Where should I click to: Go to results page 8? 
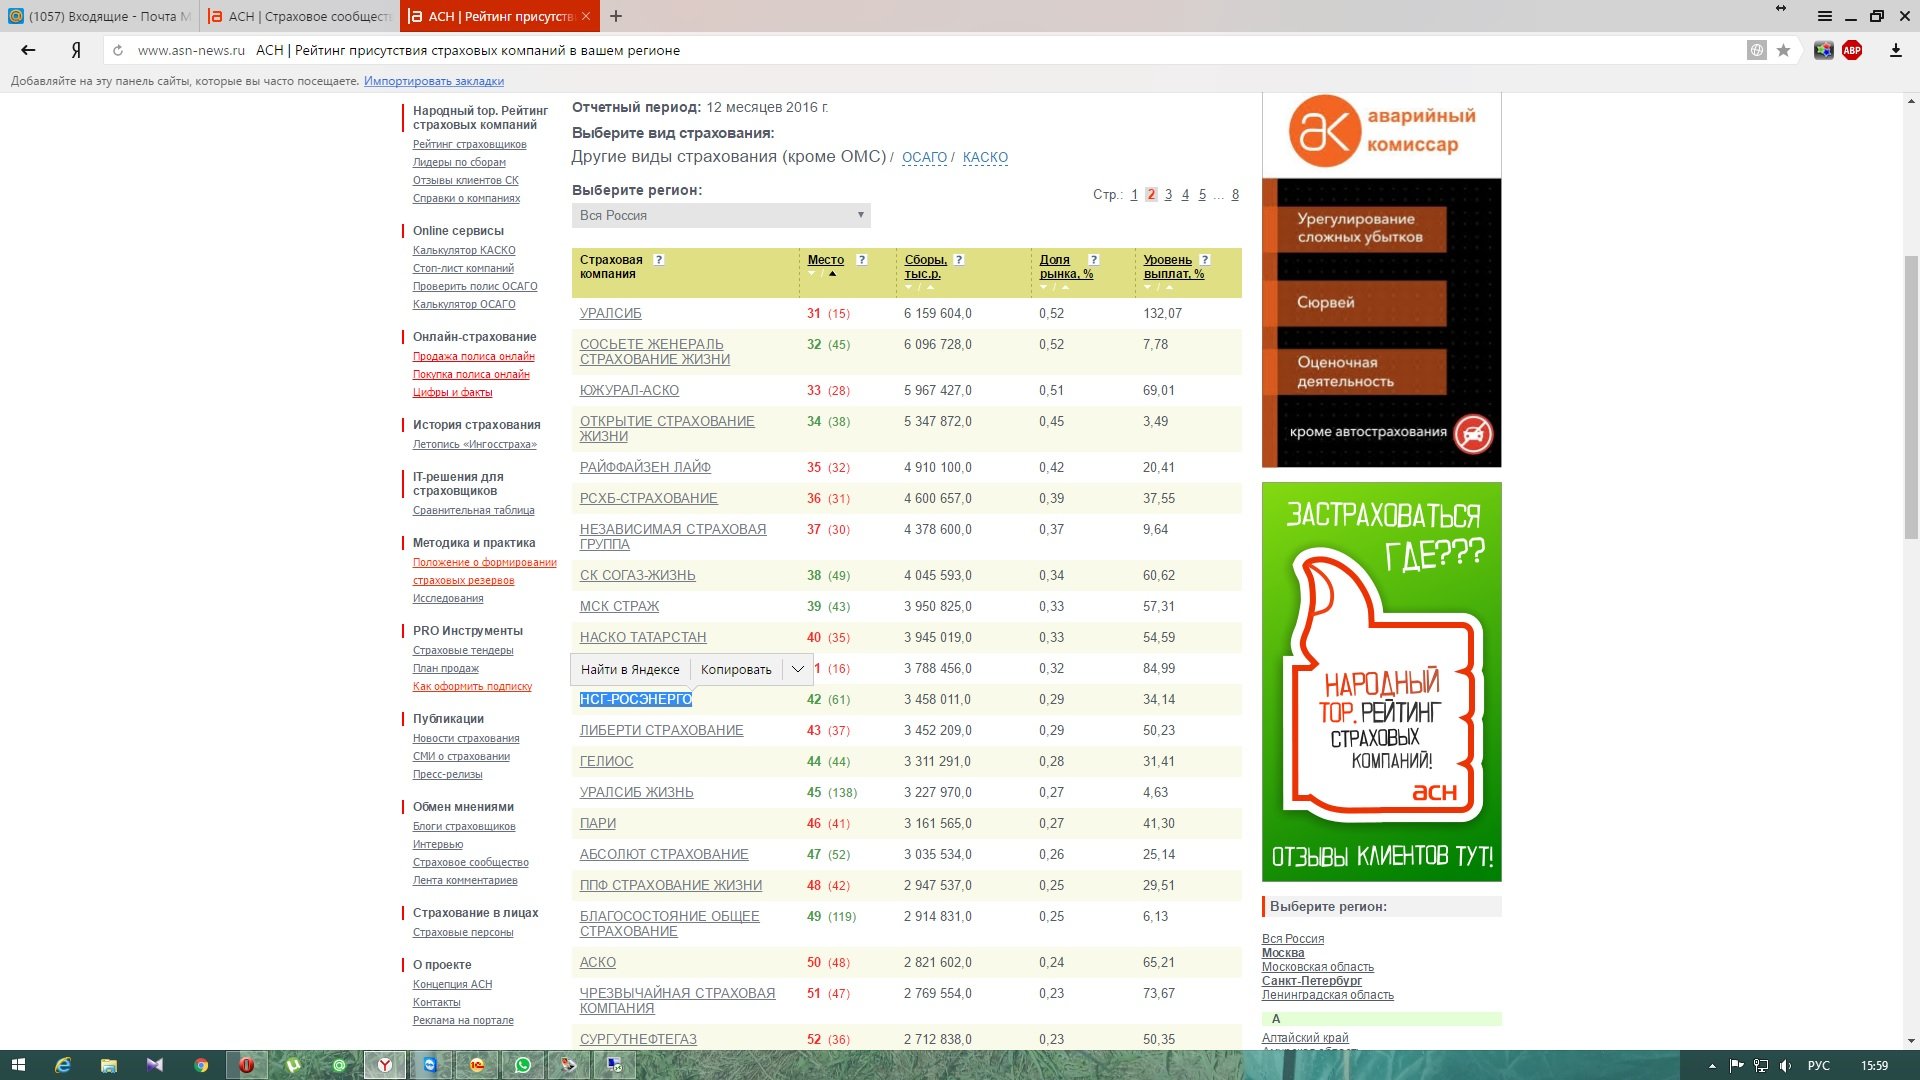1235,195
